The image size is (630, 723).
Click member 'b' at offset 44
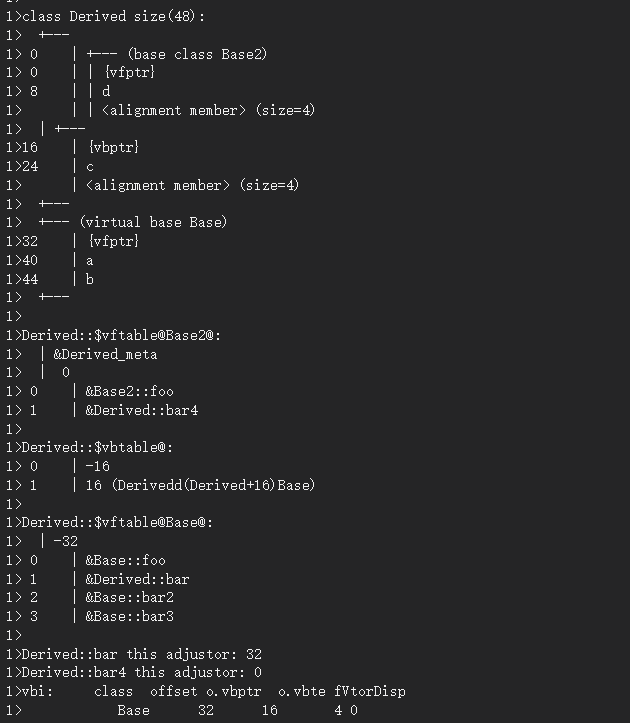90,279
